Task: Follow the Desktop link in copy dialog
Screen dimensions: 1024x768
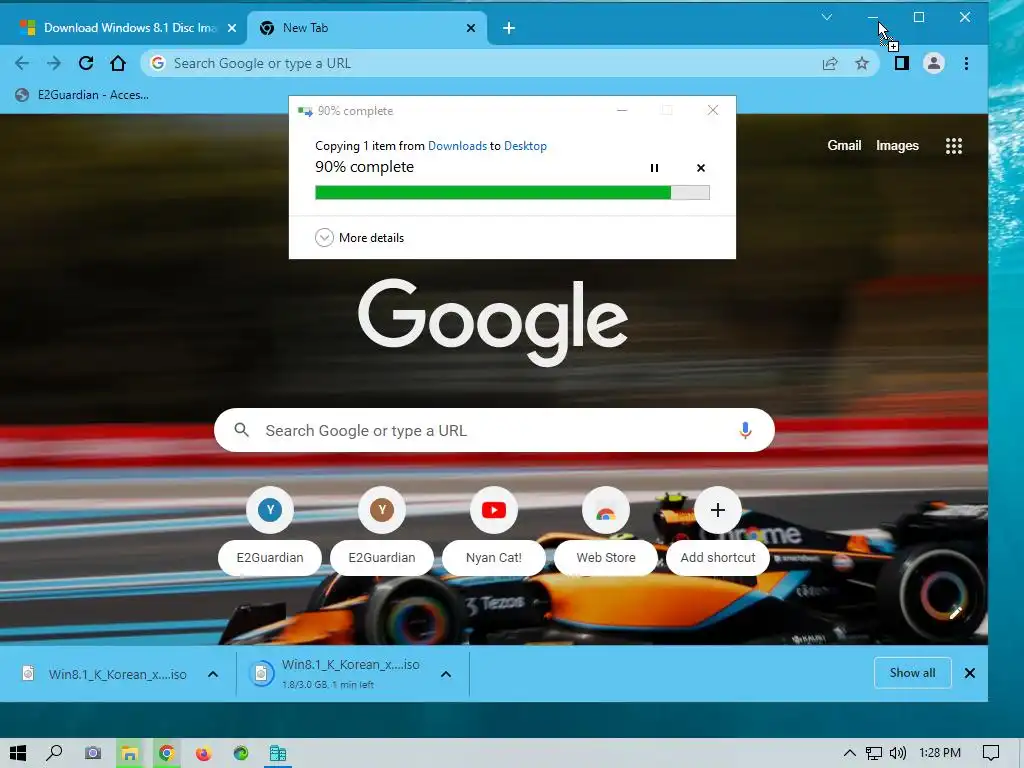Action: click(525, 146)
